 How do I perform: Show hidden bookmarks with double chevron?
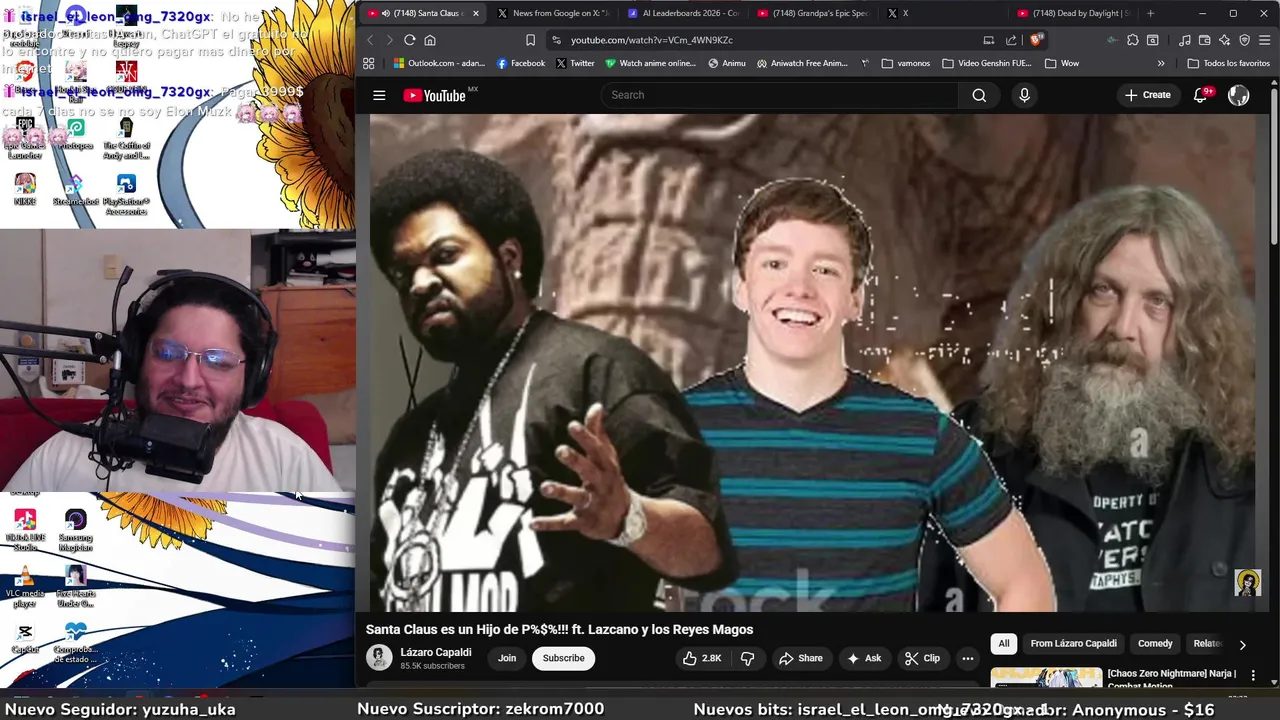pyautogui.click(x=1161, y=63)
